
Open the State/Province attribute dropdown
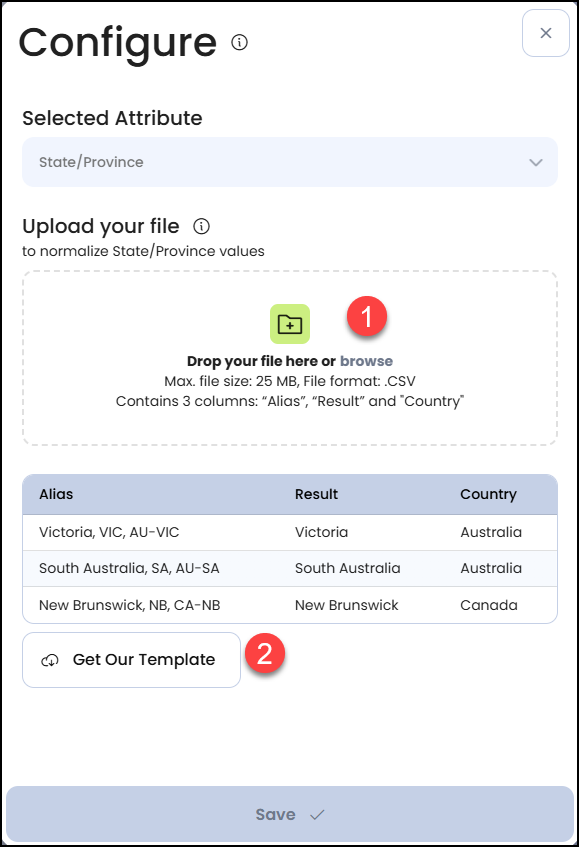(x=289, y=161)
